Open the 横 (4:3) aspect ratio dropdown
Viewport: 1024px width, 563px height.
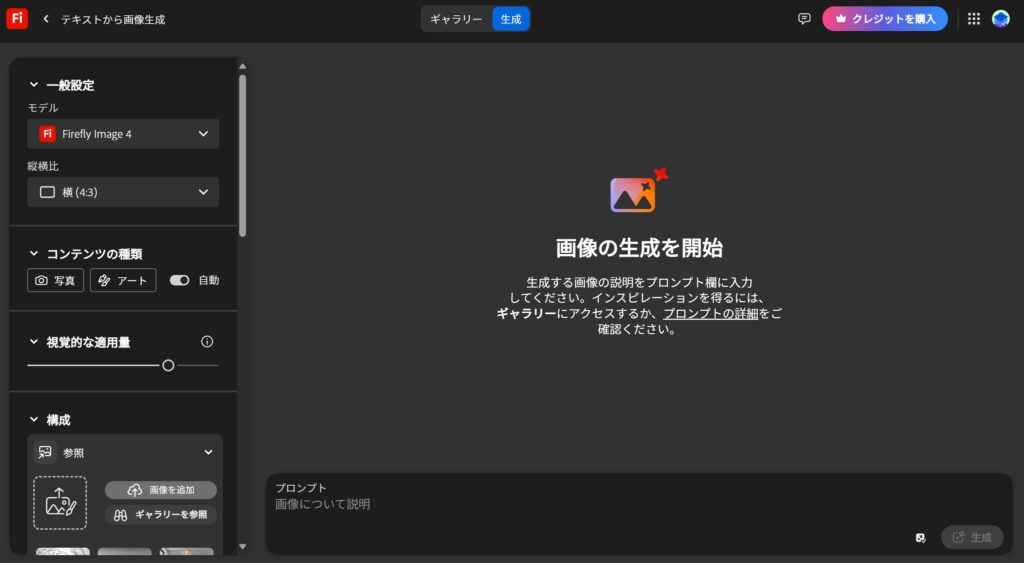(123, 192)
